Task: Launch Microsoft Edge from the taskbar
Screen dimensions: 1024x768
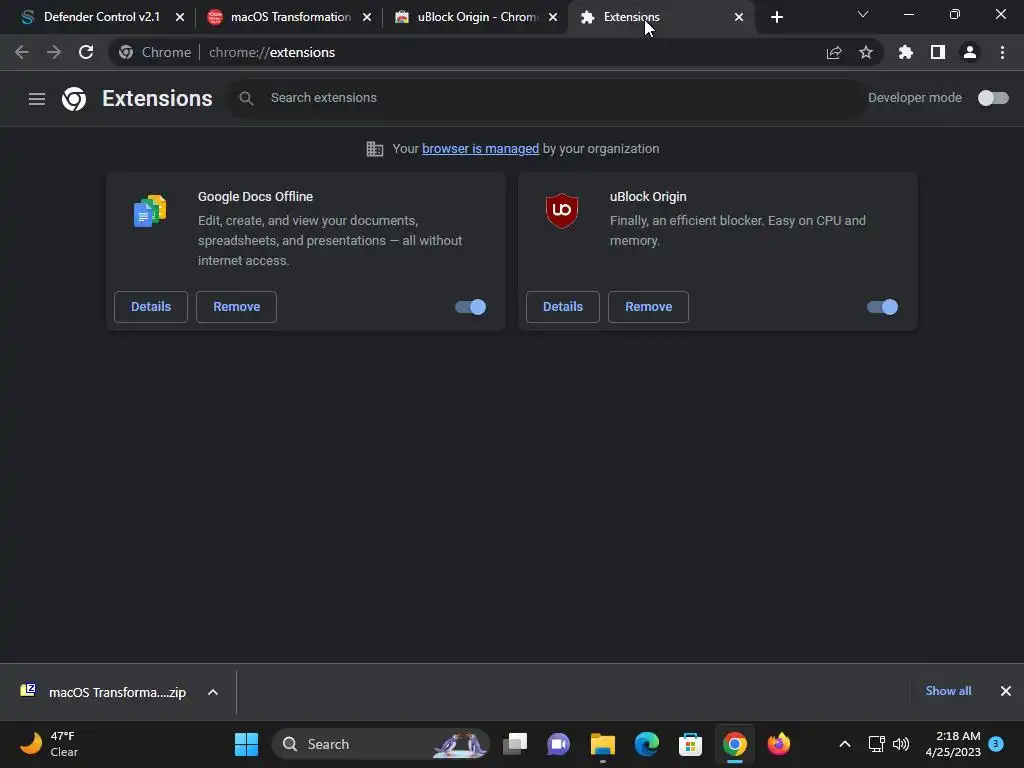Action: (x=647, y=744)
